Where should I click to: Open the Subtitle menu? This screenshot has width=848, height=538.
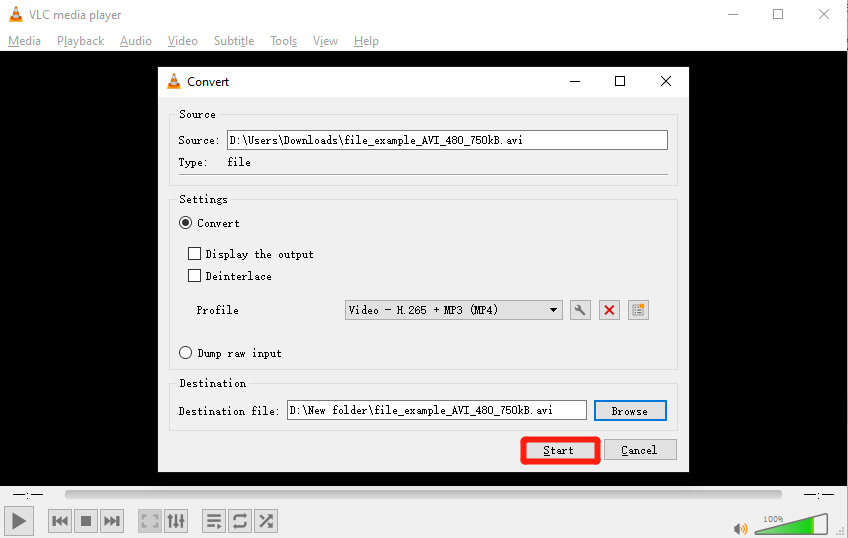tap(234, 41)
